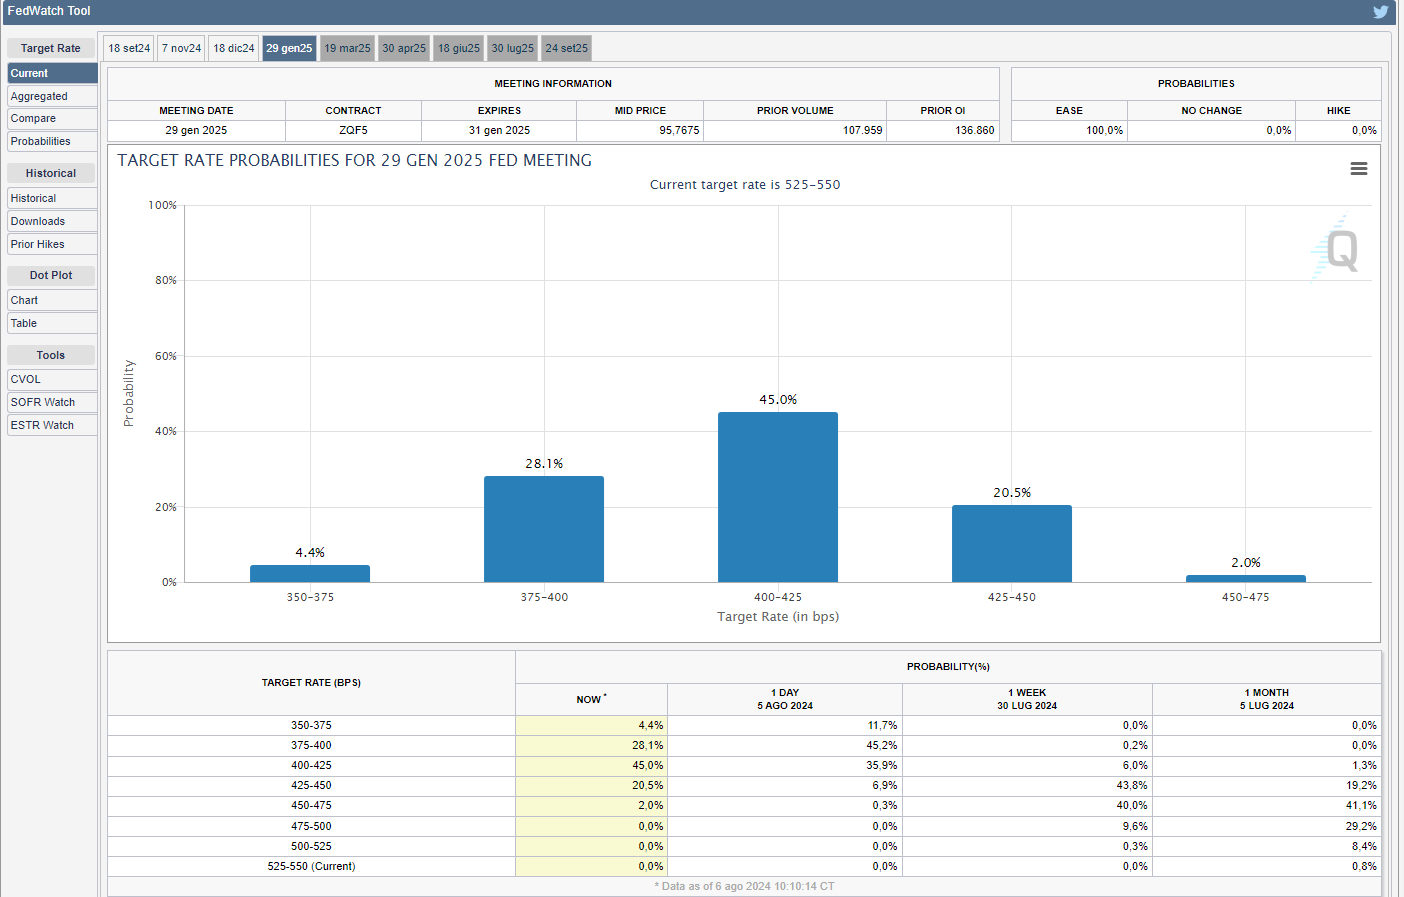Viewport: 1404px width, 897px height.
Task: Click the 400-425 bar showing 45.0%
Action: [777, 497]
